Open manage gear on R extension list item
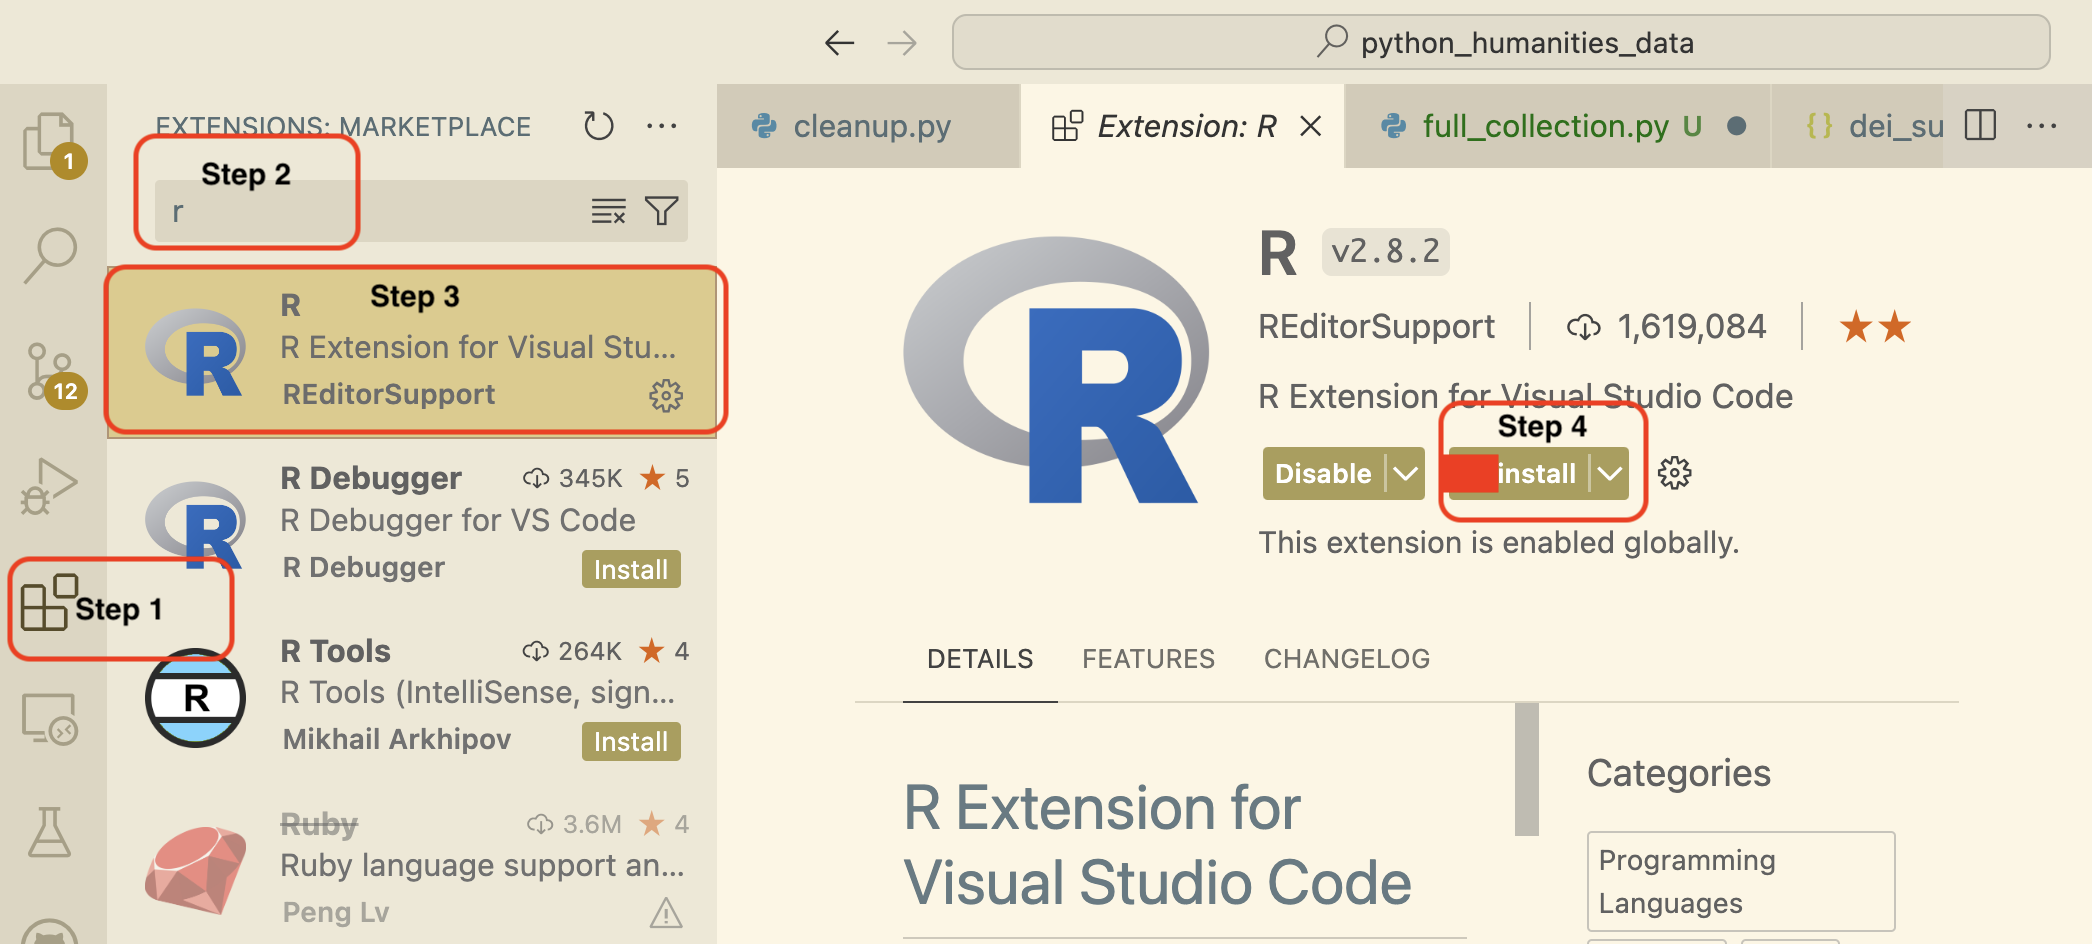Image resolution: width=2092 pixels, height=944 pixels. click(x=666, y=396)
